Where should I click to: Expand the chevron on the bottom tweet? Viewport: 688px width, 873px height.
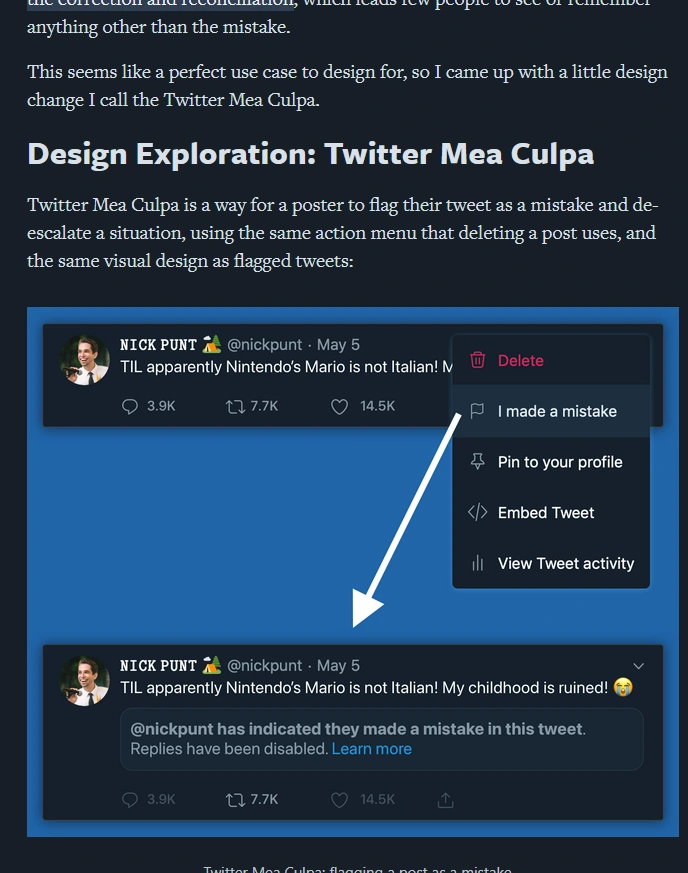point(638,665)
